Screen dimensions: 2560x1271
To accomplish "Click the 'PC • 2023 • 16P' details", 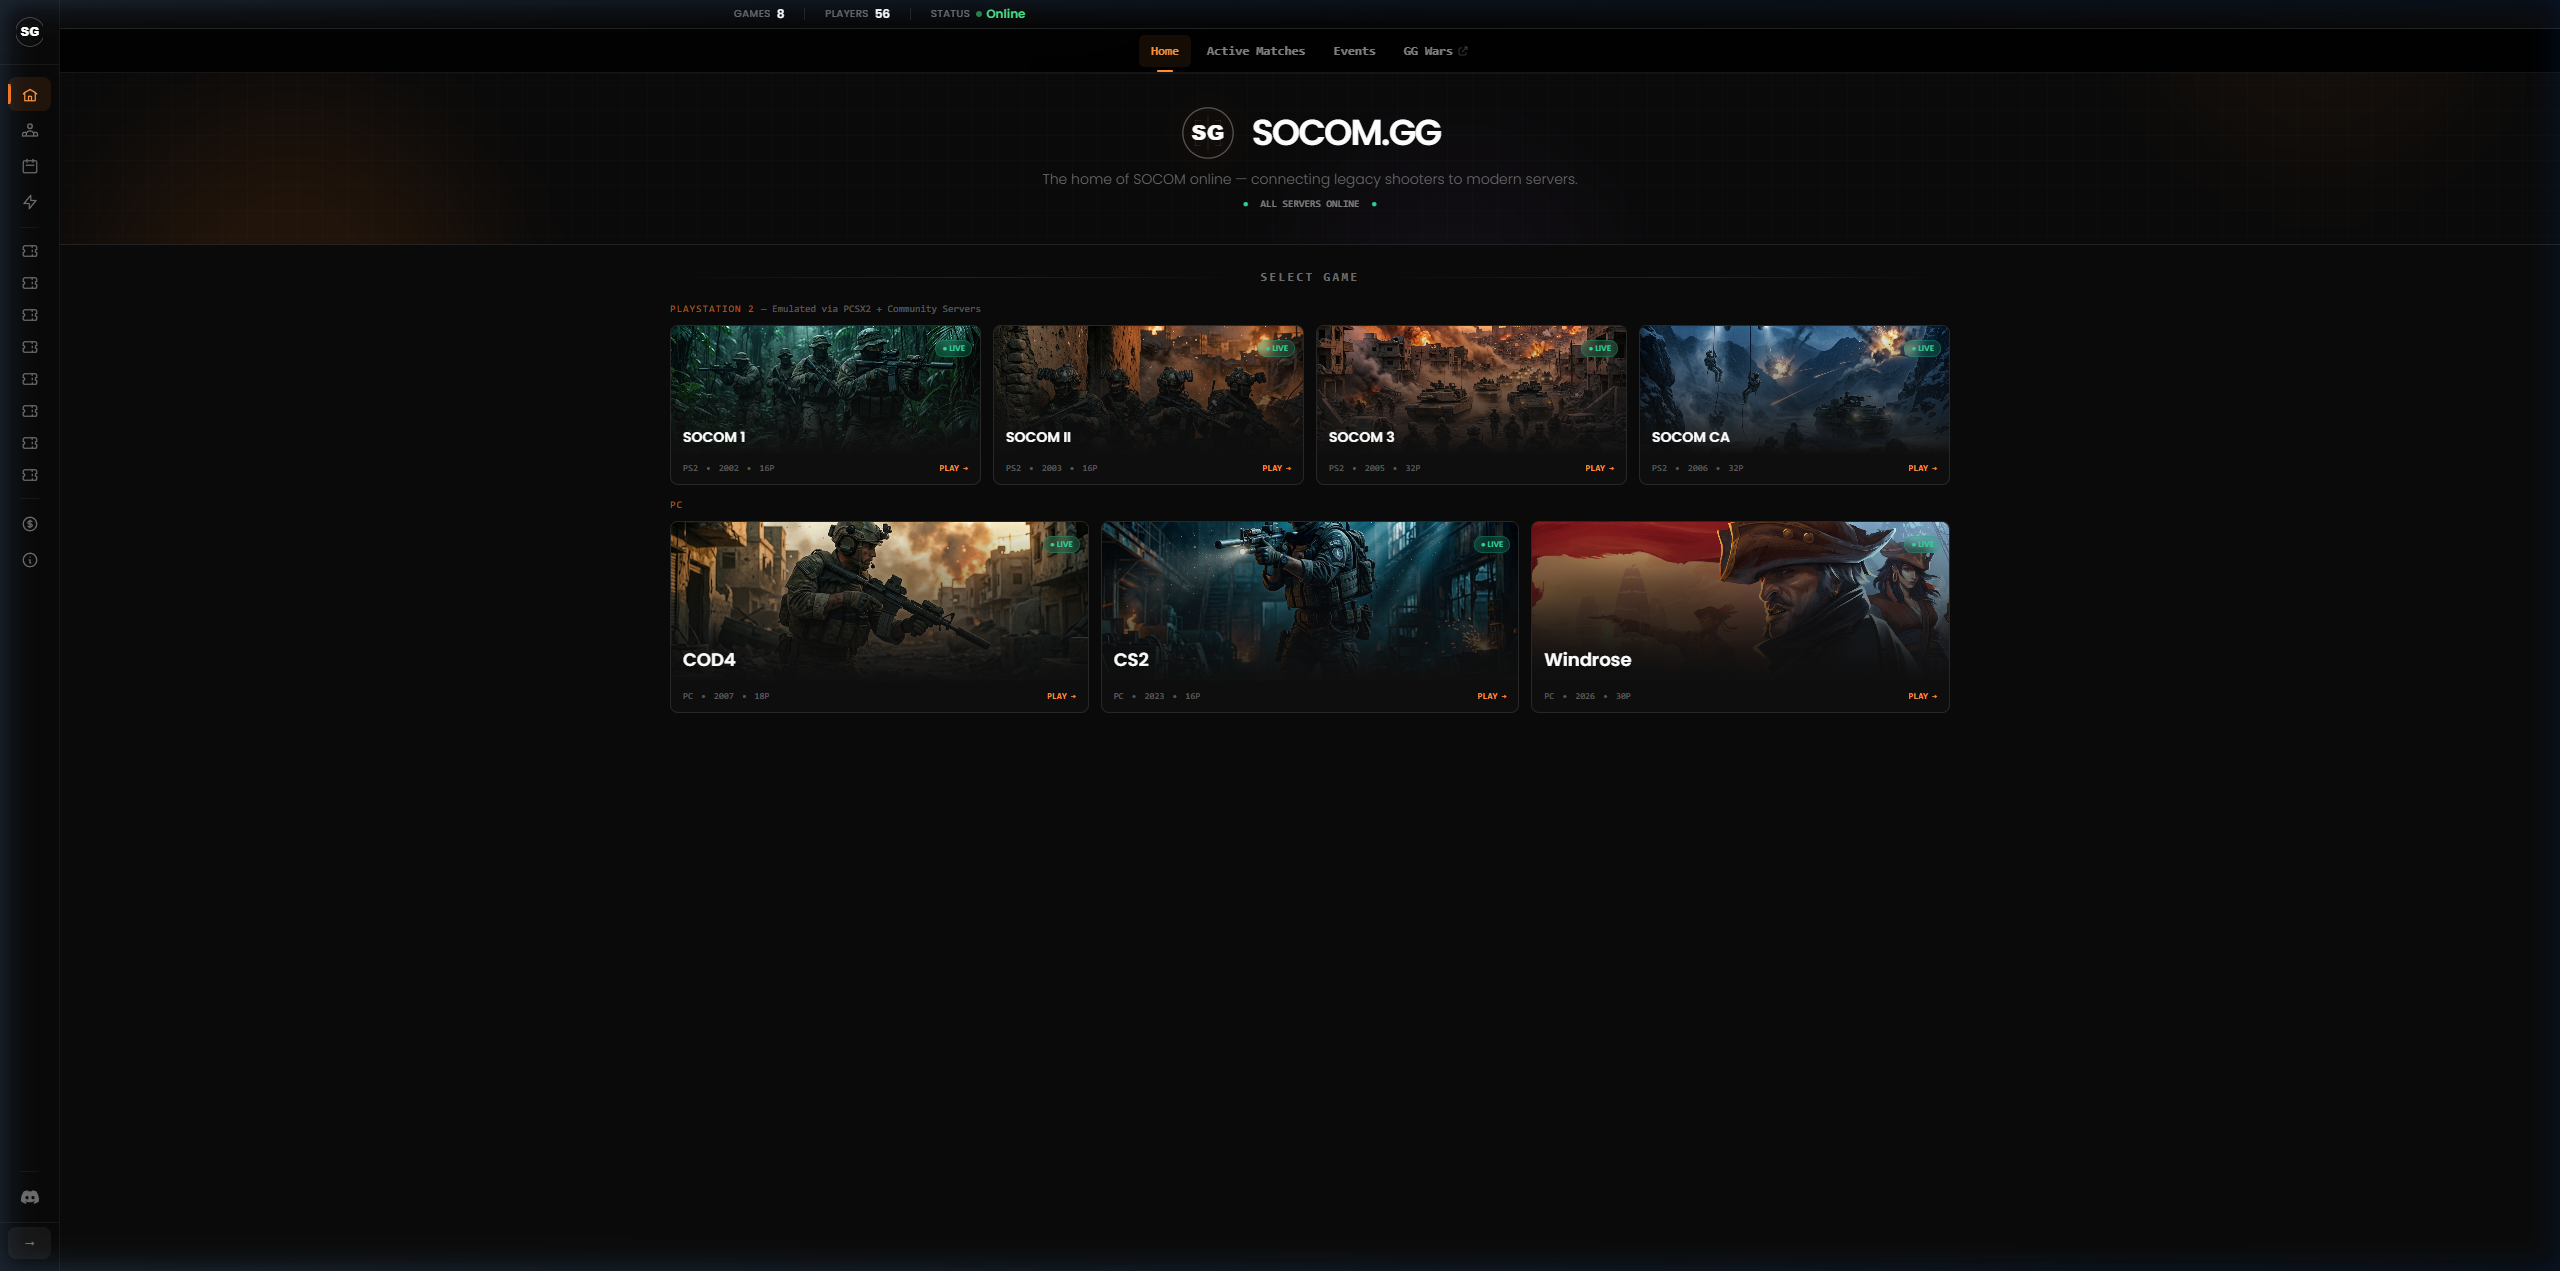I will pos(1157,696).
